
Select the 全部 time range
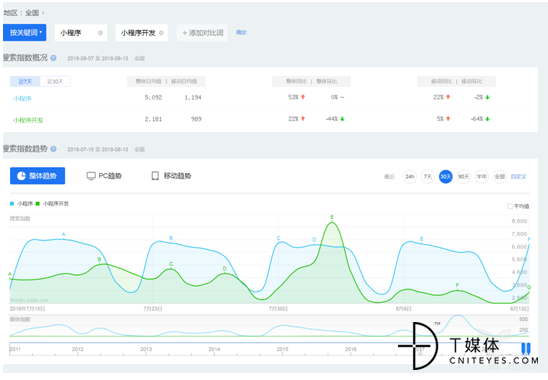500,177
